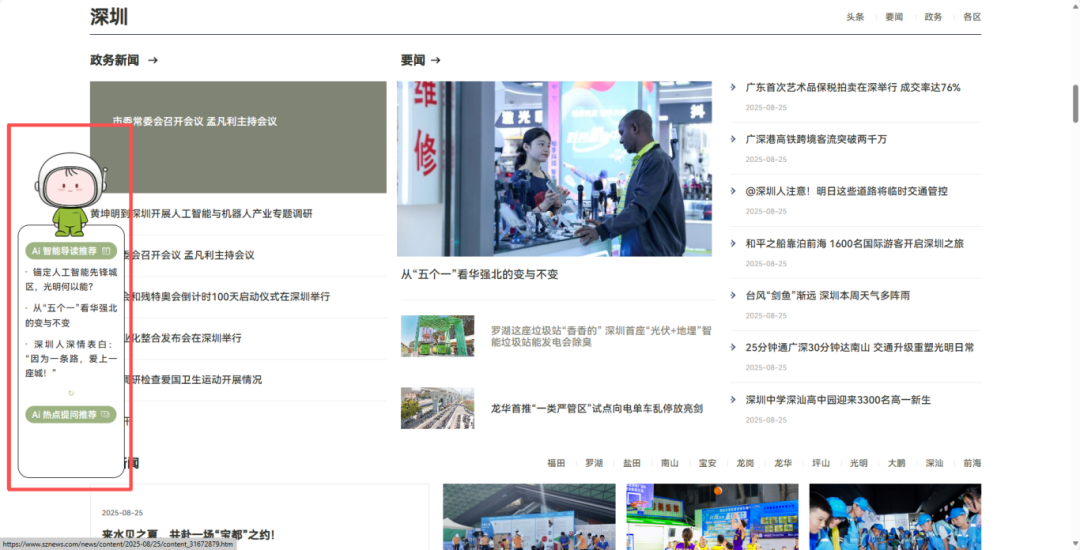
Task: Read 和平之船靠泊前海 news headline
Action: (x=854, y=243)
